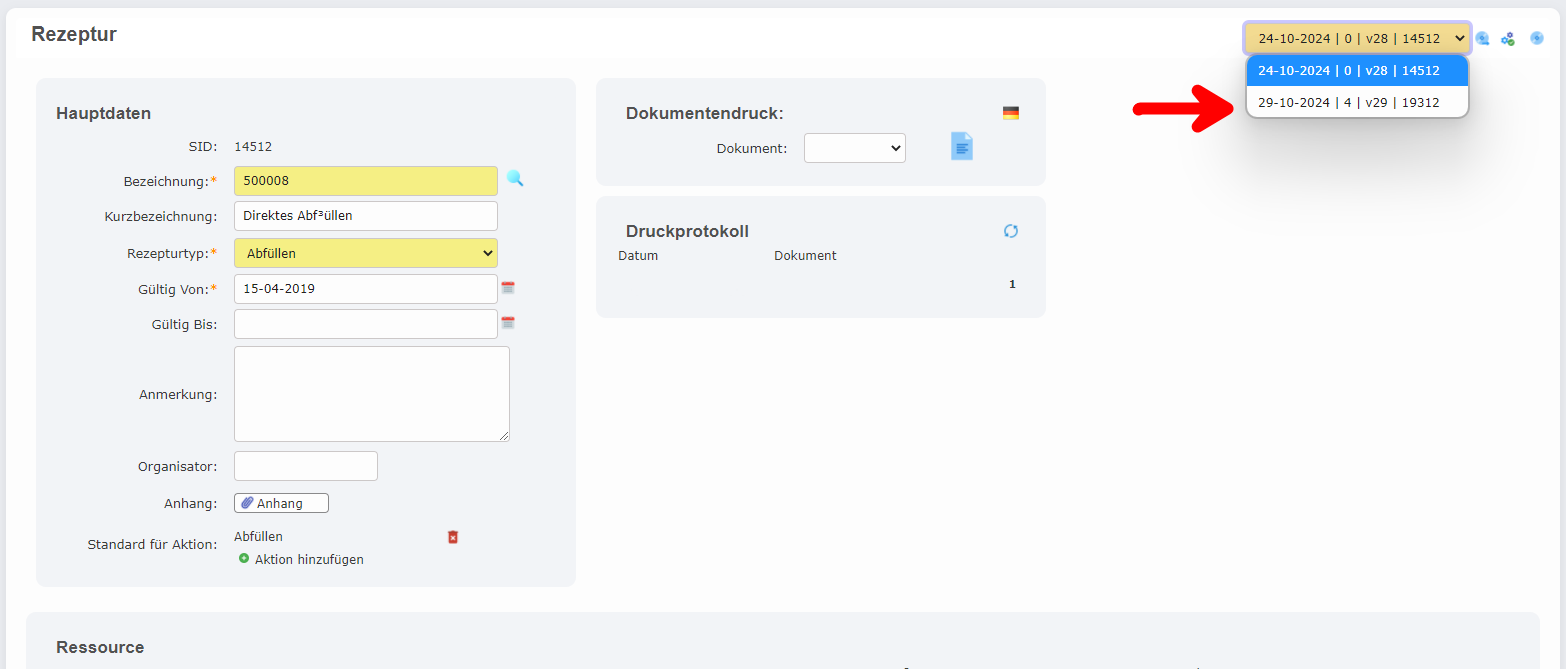Click the document print icon next to Dokument
Image resolution: width=1566 pixels, height=669 pixels.
961,146
